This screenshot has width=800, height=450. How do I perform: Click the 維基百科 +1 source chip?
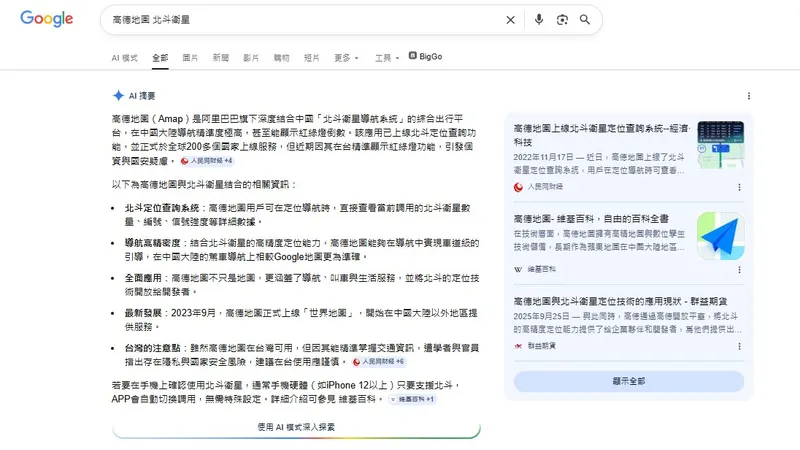coord(412,399)
